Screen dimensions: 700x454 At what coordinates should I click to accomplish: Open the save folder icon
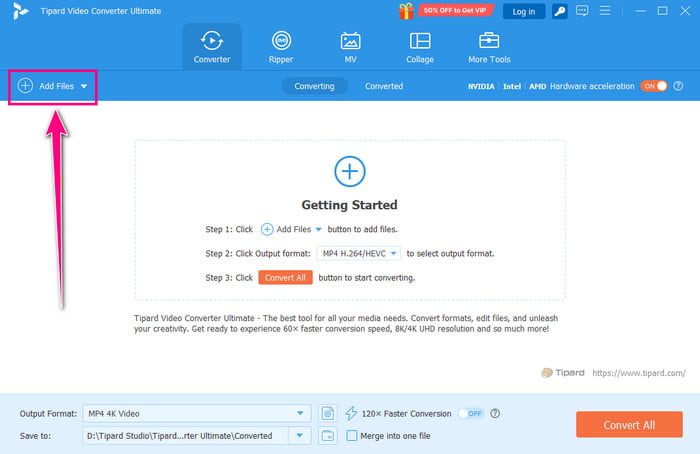point(328,435)
